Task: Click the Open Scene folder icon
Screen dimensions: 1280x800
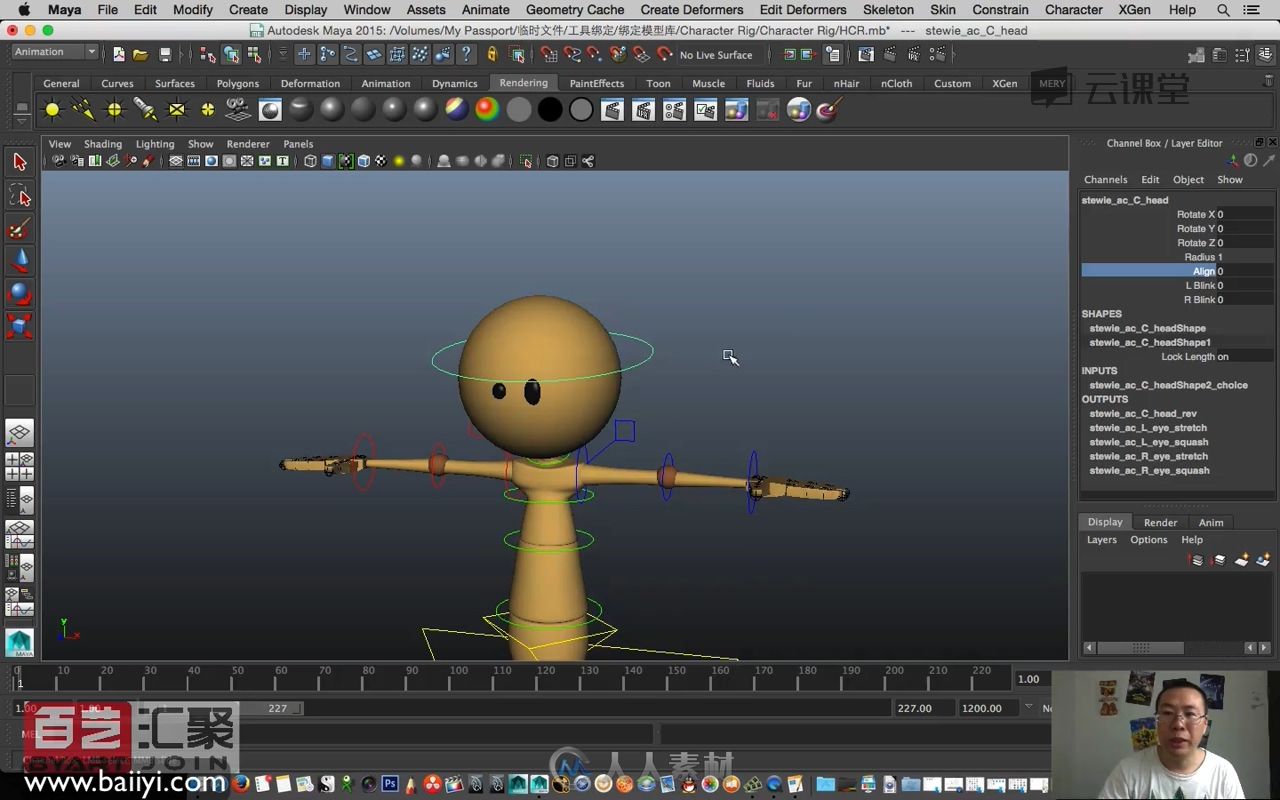Action: tap(140, 55)
